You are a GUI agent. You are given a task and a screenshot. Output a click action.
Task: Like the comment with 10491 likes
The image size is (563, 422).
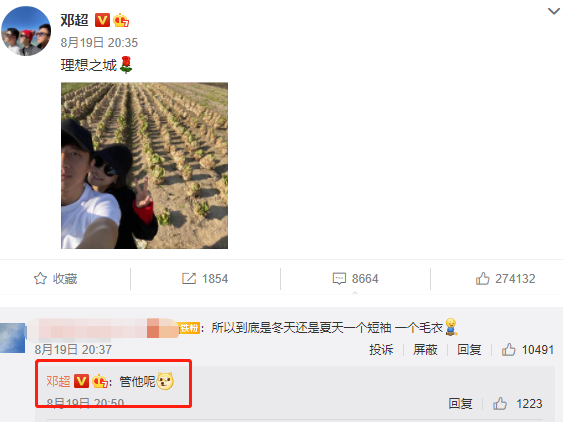pos(527,349)
